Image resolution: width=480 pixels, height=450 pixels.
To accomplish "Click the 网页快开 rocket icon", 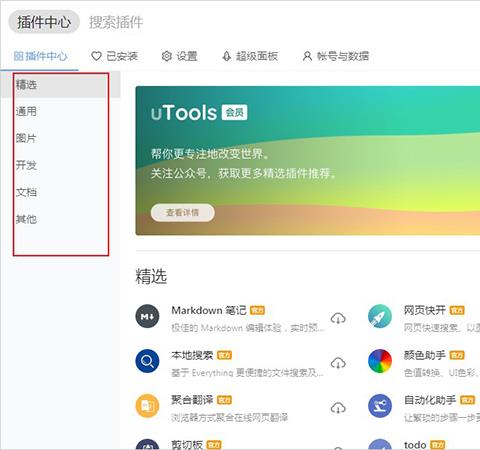I will point(380,316).
